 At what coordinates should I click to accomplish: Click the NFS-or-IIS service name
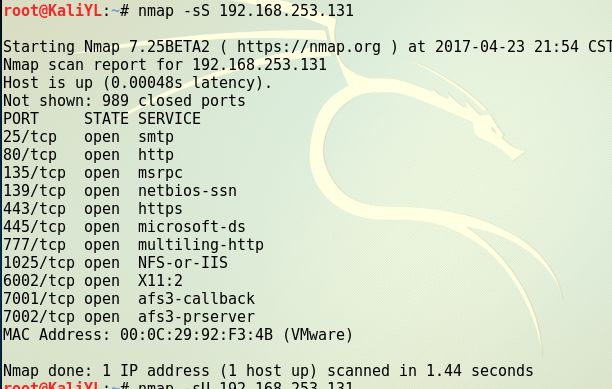pos(183,263)
